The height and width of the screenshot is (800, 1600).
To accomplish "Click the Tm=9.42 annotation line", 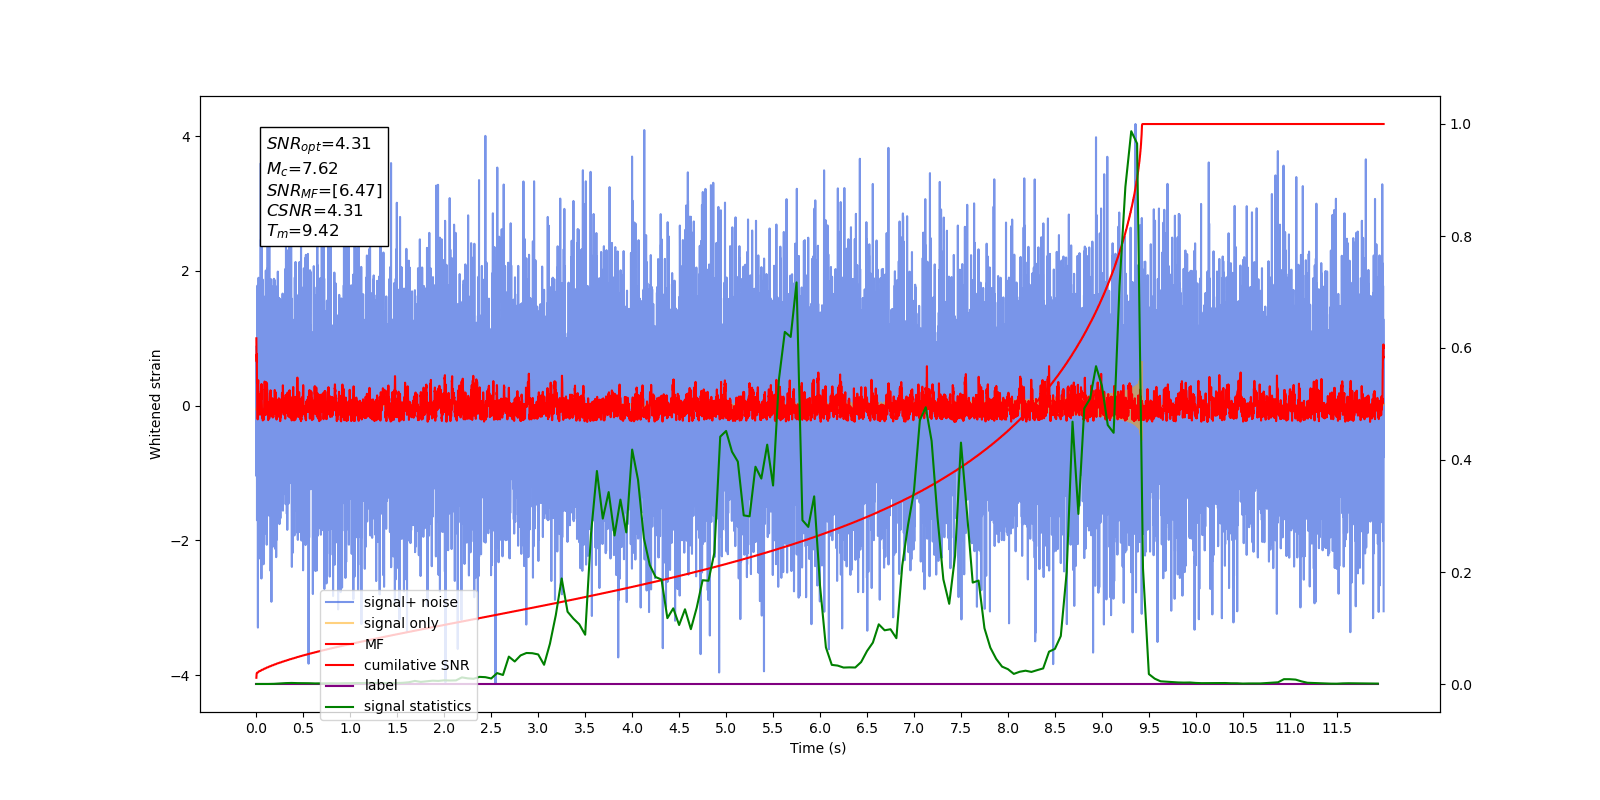I will (302, 230).
